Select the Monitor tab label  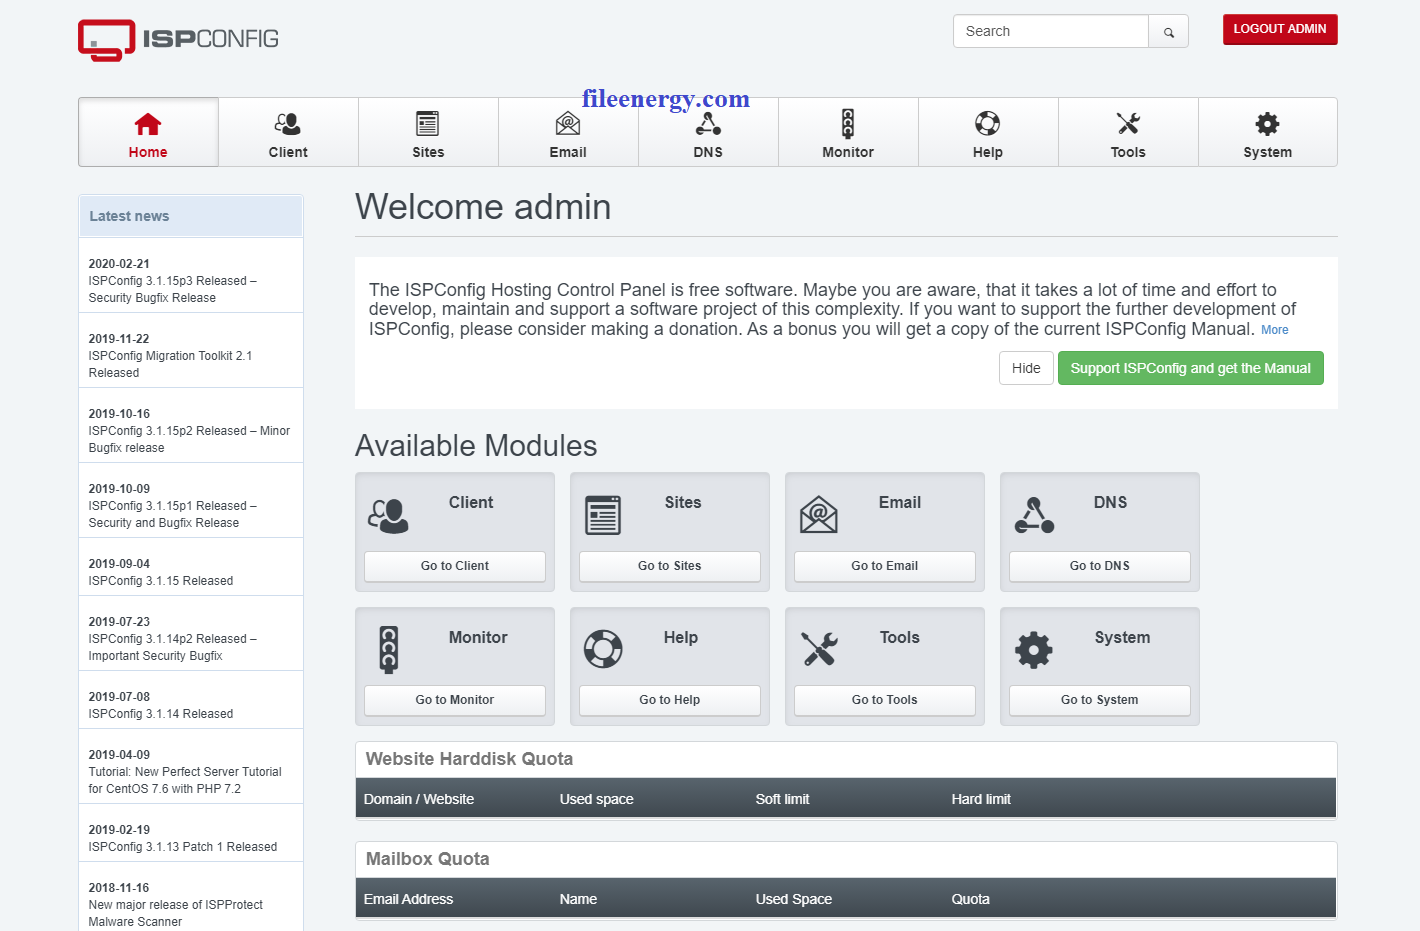(x=848, y=152)
